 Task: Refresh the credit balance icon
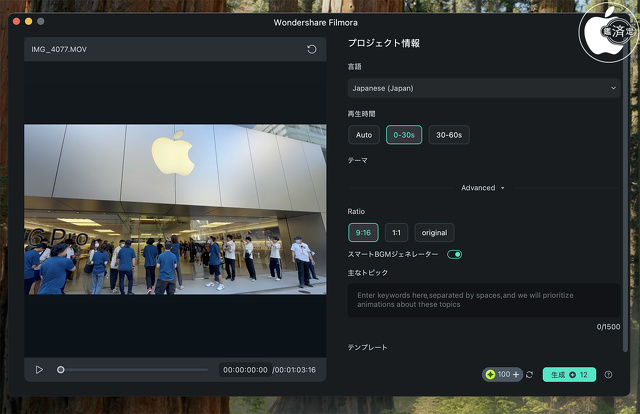529,374
